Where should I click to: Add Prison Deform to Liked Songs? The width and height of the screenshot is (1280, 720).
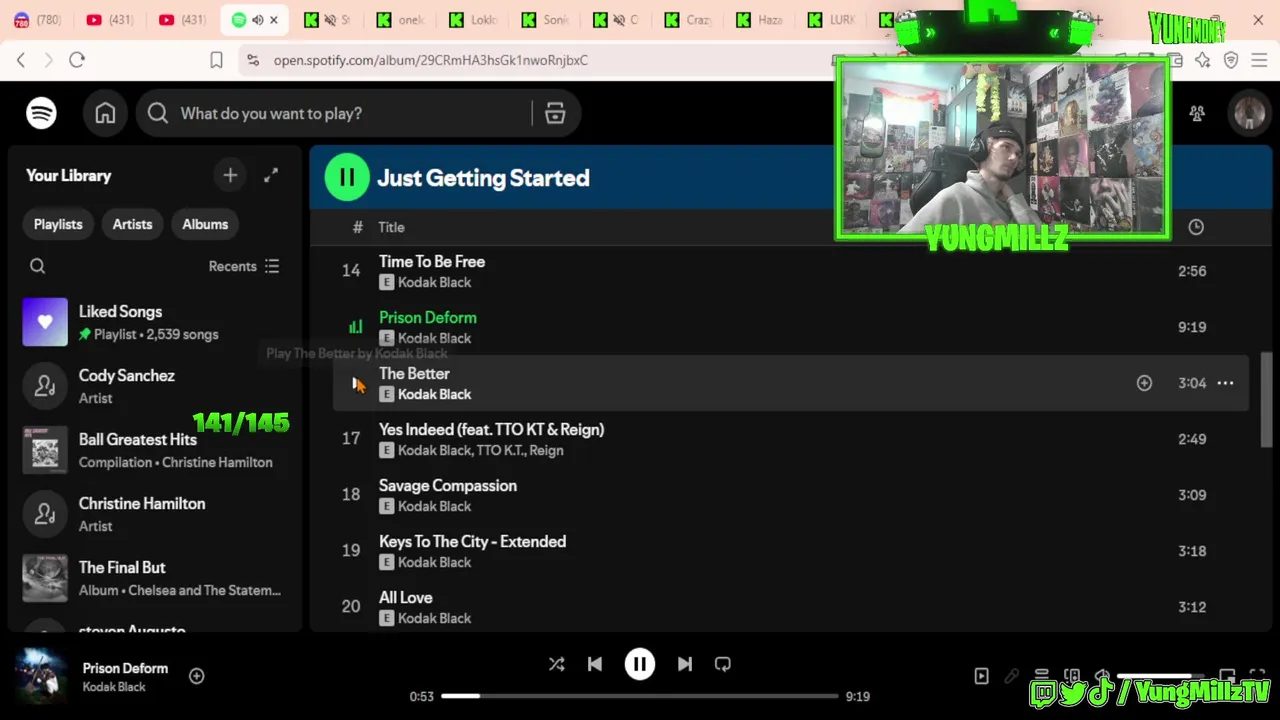coord(197,676)
